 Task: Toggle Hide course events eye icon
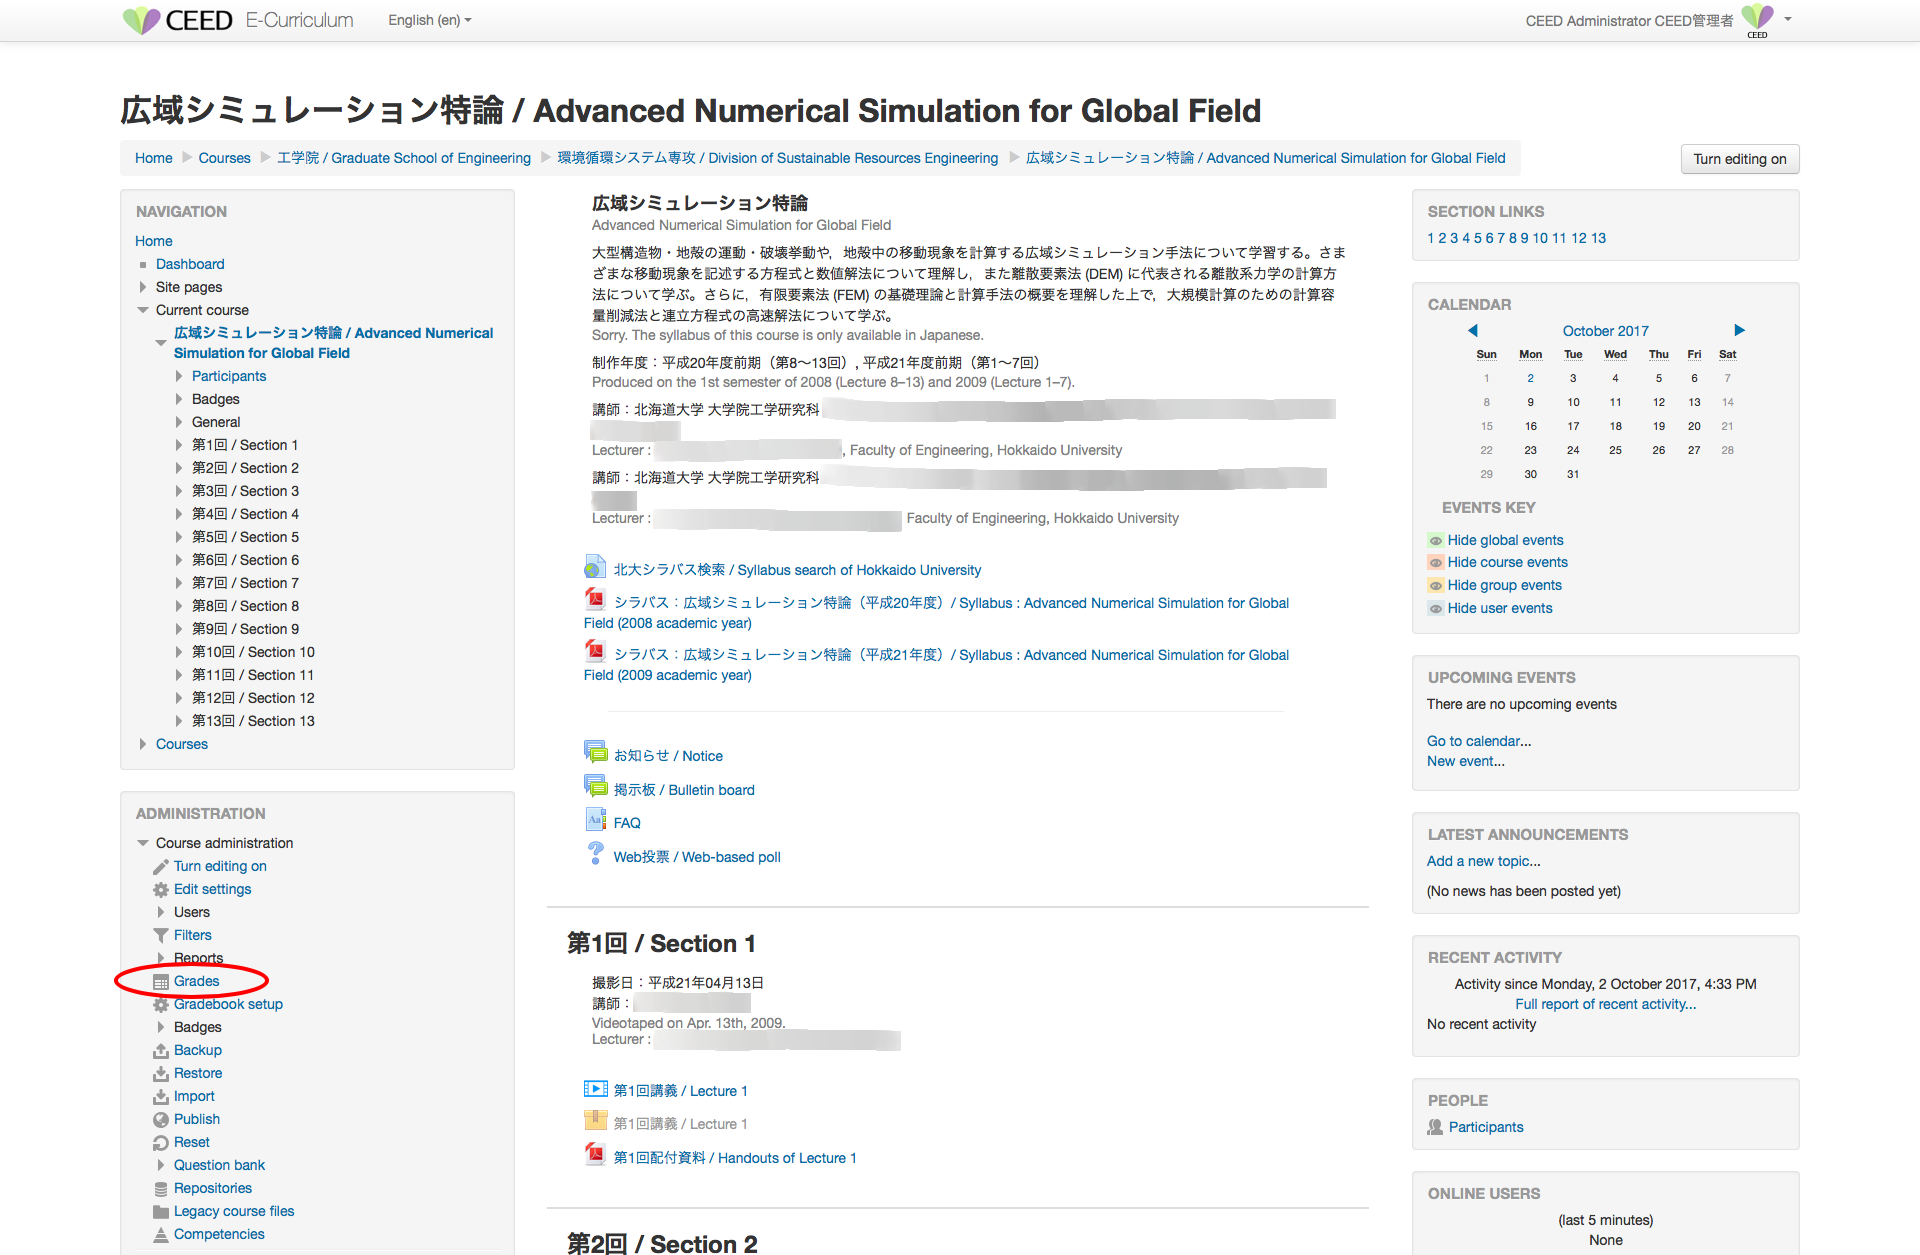(x=1436, y=563)
